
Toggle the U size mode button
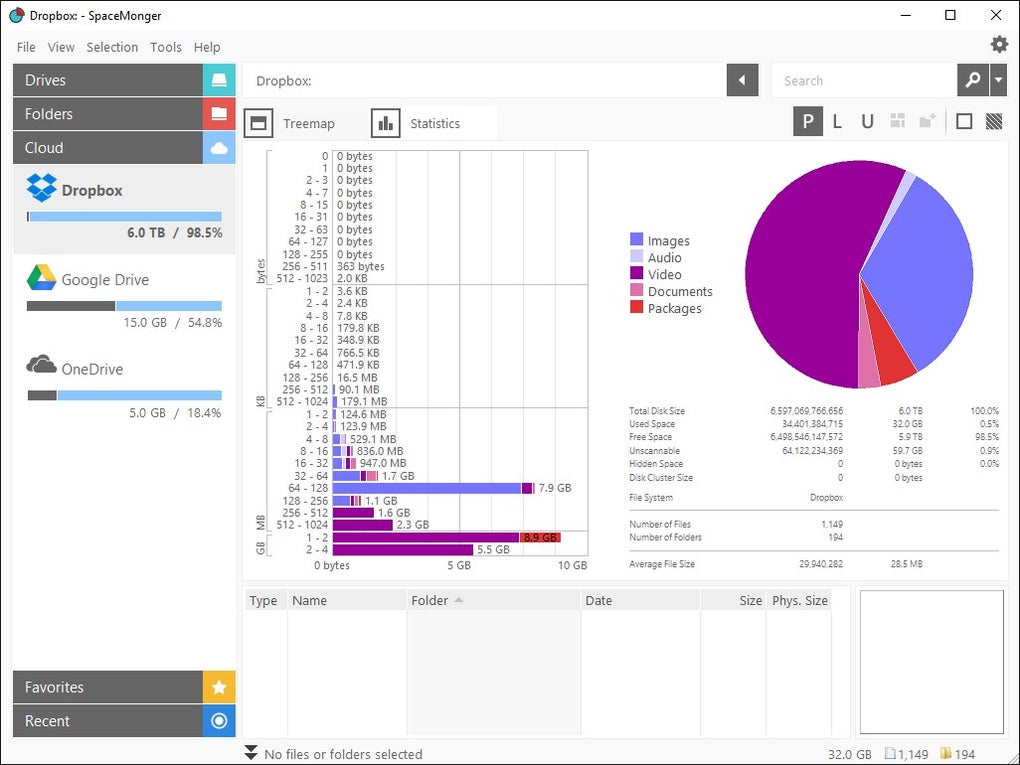(x=867, y=122)
